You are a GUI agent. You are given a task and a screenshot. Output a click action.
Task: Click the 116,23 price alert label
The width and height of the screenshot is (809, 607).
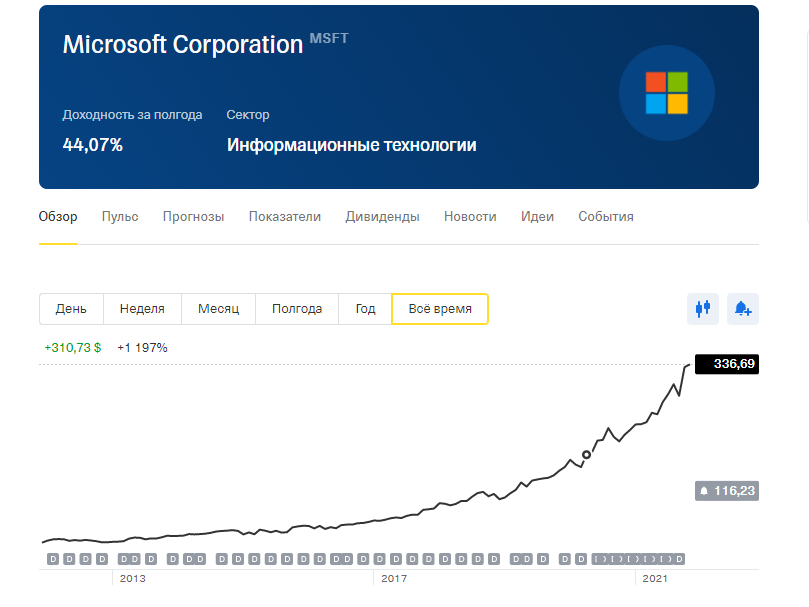[726, 490]
